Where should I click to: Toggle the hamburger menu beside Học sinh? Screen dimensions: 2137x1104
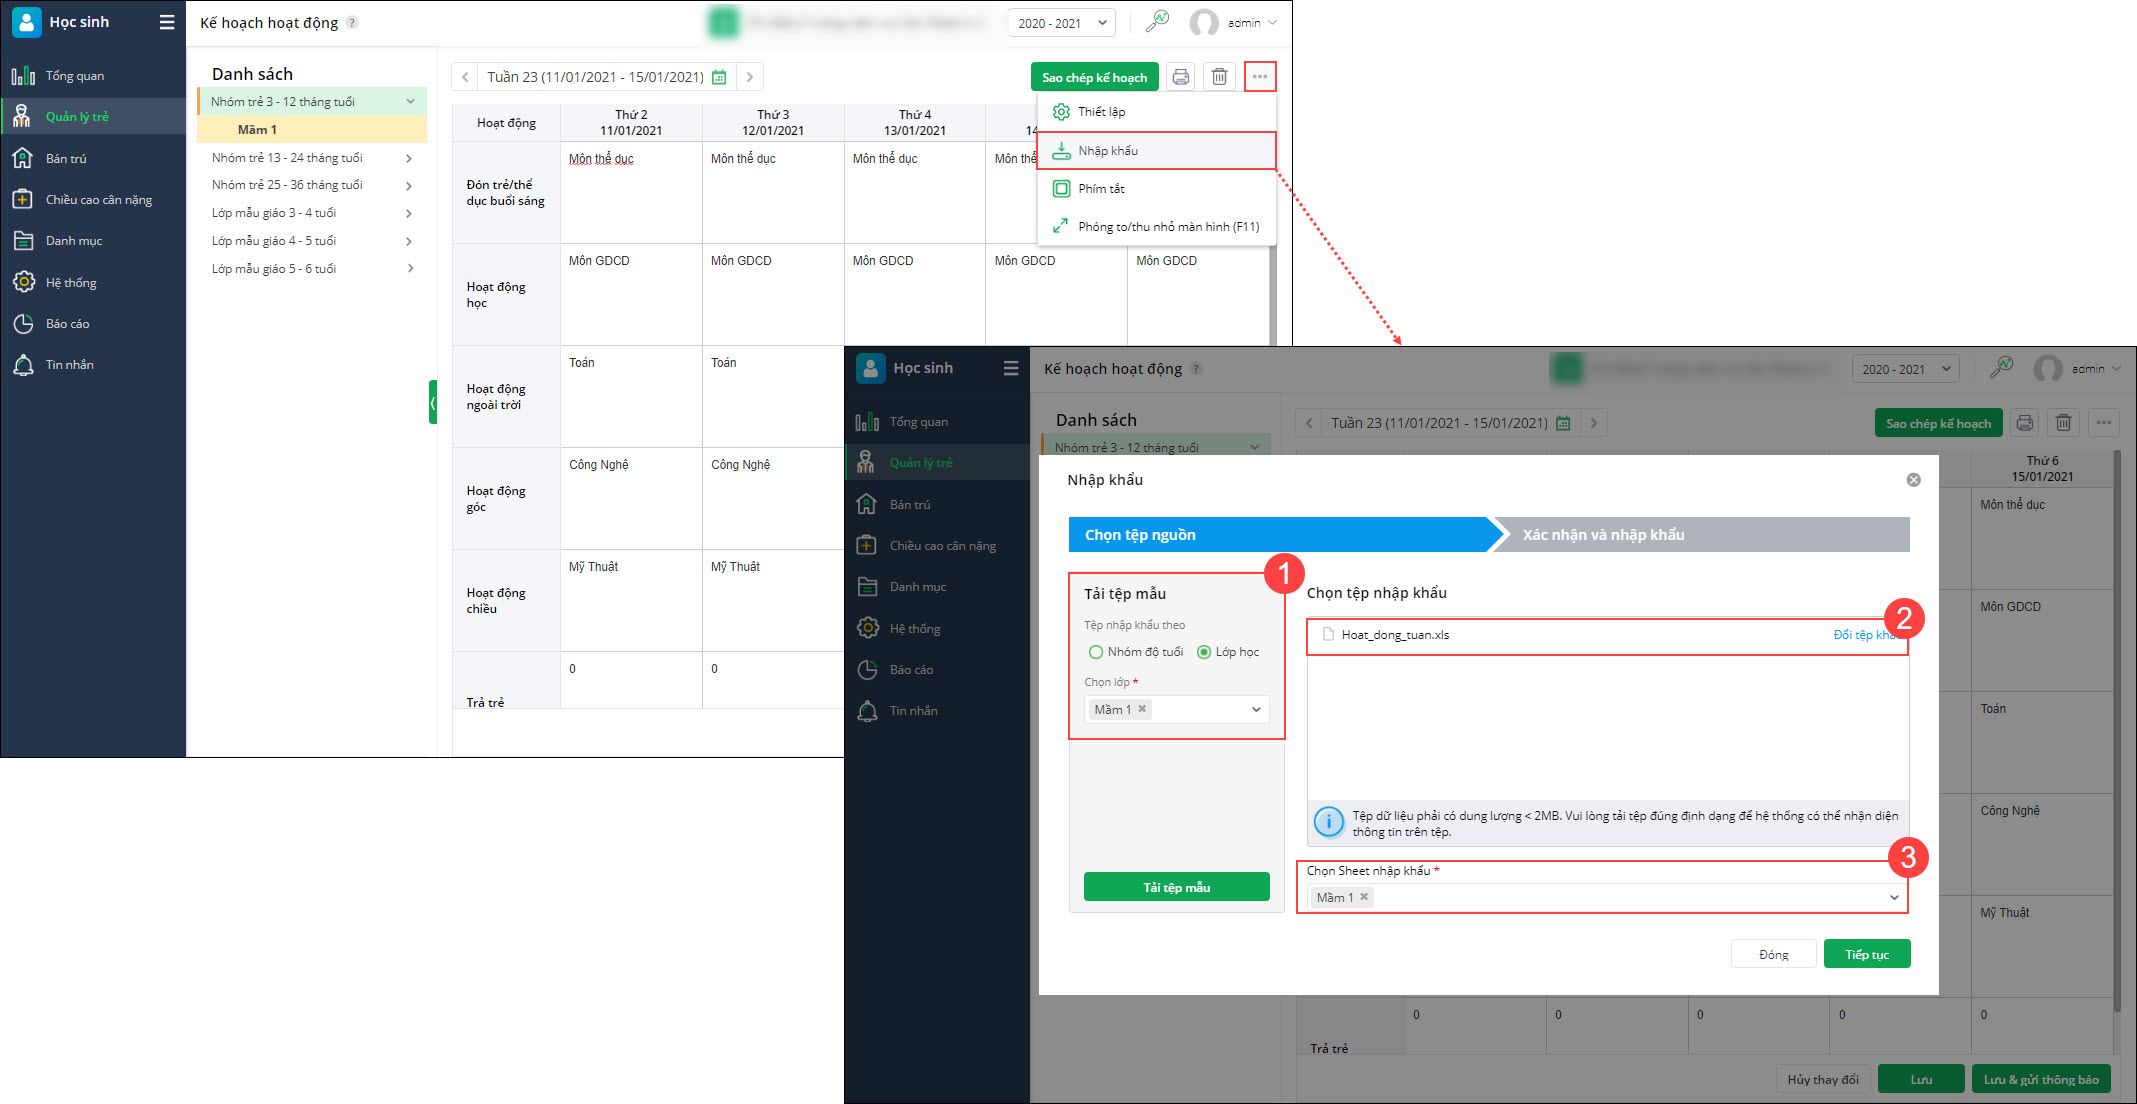167,22
